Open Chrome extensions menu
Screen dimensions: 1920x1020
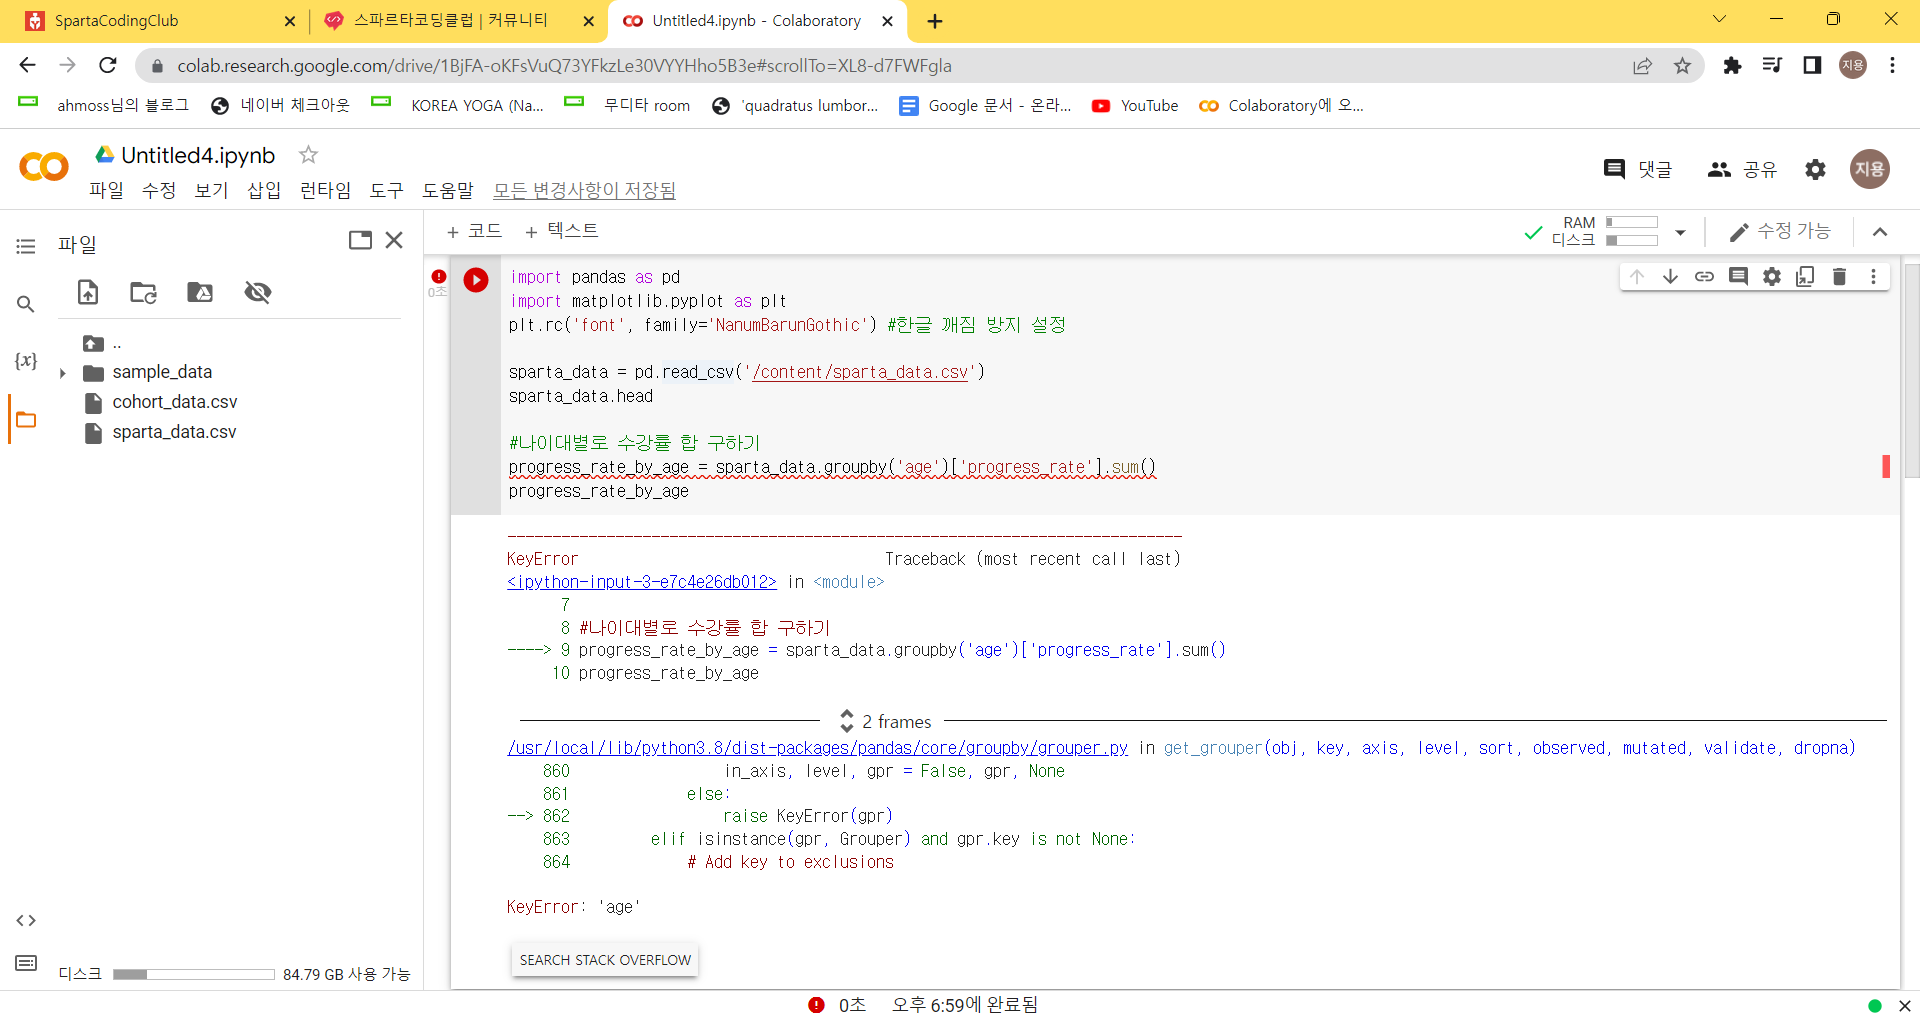(1732, 66)
